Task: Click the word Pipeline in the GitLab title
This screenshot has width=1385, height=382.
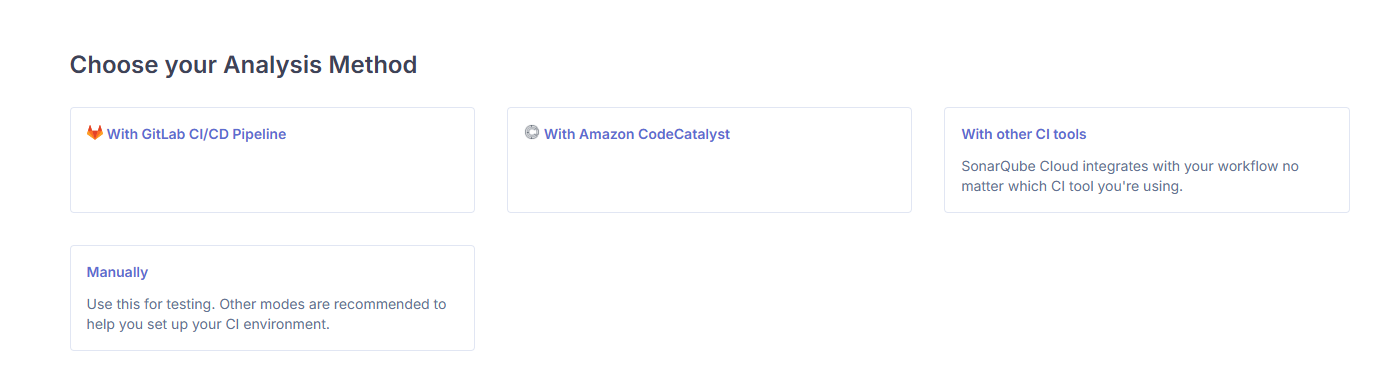Action: 259,134
